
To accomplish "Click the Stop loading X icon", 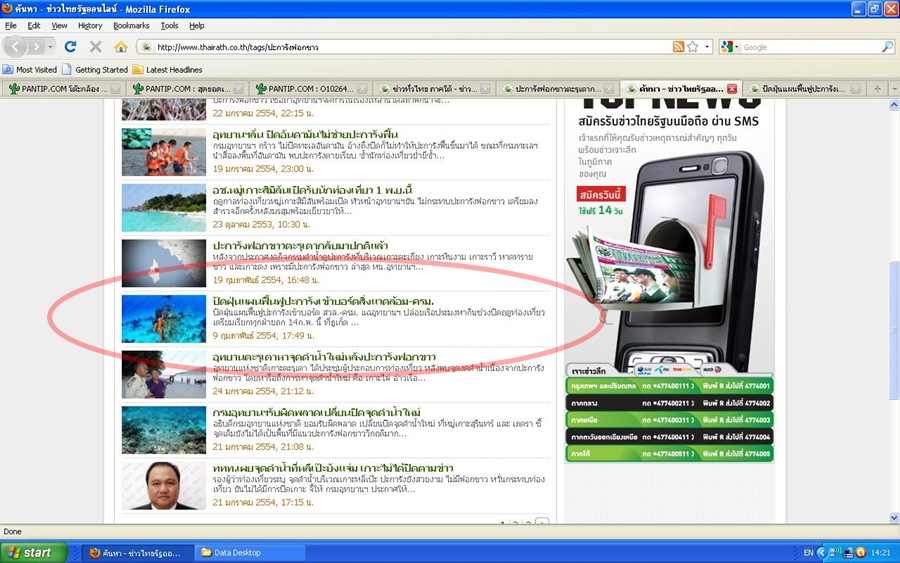I will coord(96,46).
